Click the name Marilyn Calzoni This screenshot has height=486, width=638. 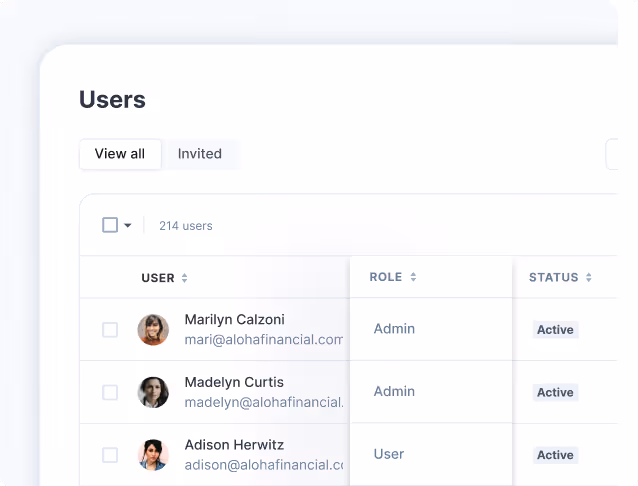click(234, 320)
